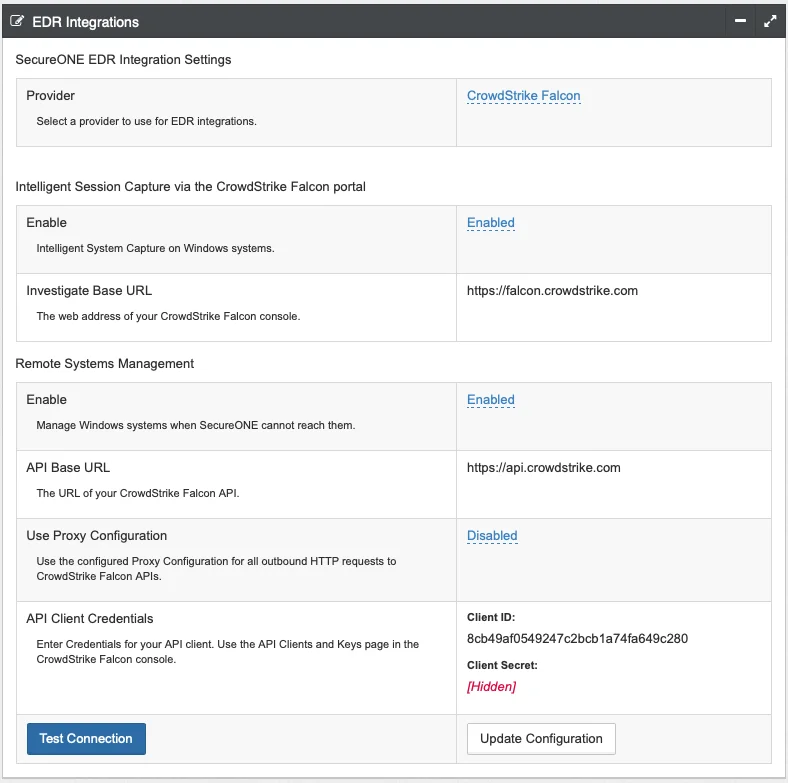The height and width of the screenshot is (783, 788).
Task: Click the Test Connection button
Action: coord(86,738)
